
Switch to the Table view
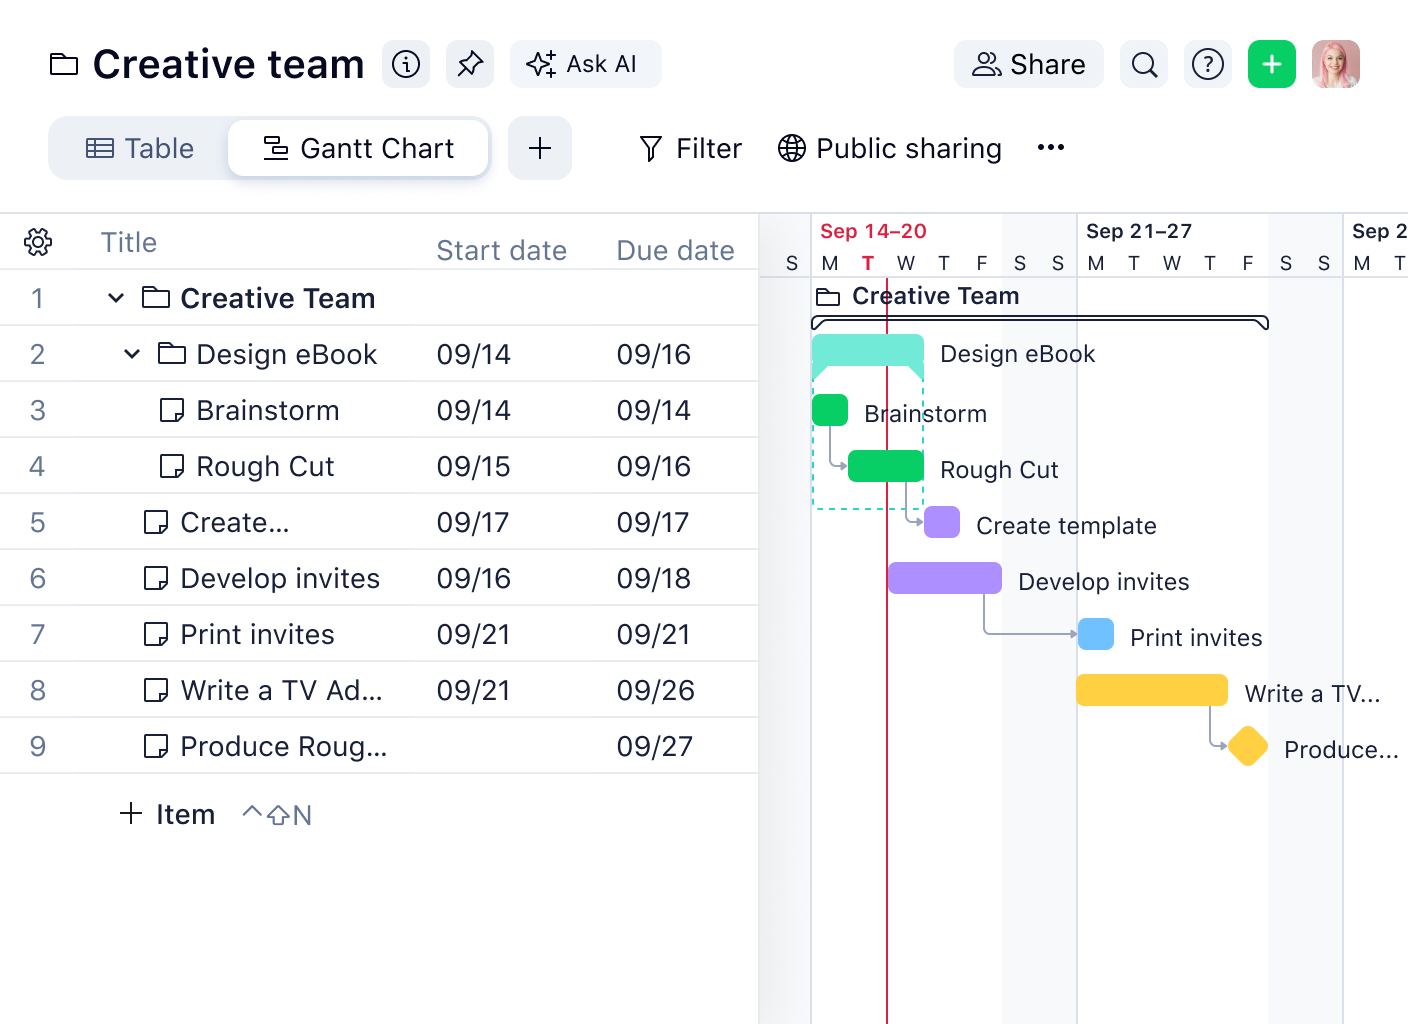pyautogui.click(x=139, y=148)
